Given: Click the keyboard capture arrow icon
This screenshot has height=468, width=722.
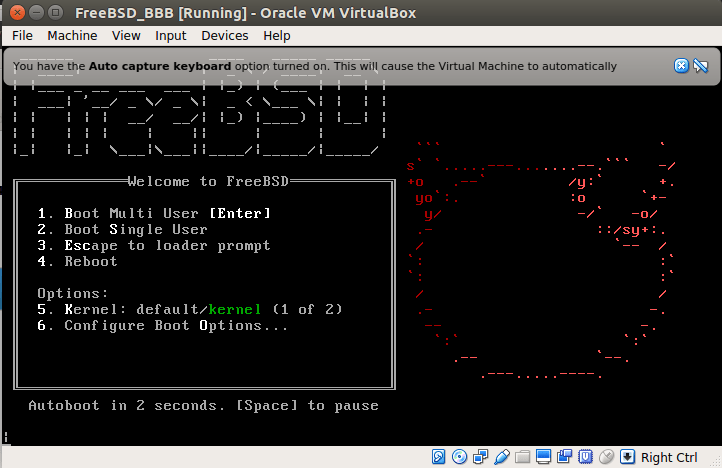Looking at the screenshot, I should pos(627,456).
